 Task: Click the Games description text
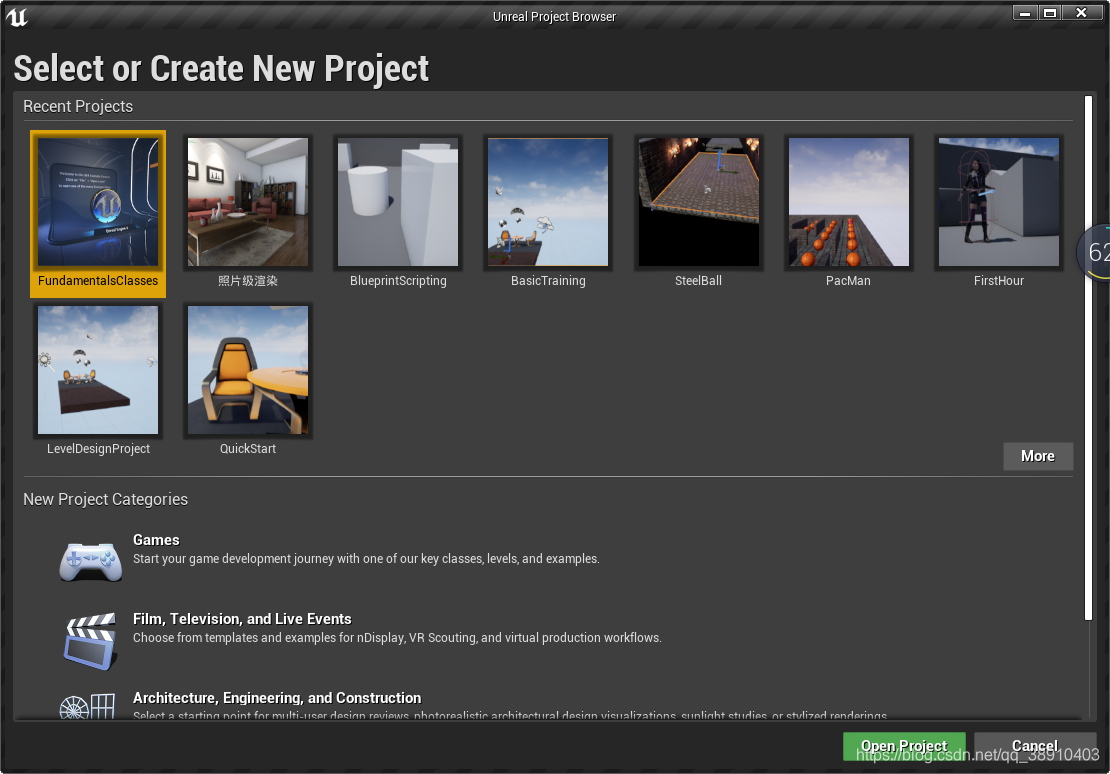coord(366,559)
